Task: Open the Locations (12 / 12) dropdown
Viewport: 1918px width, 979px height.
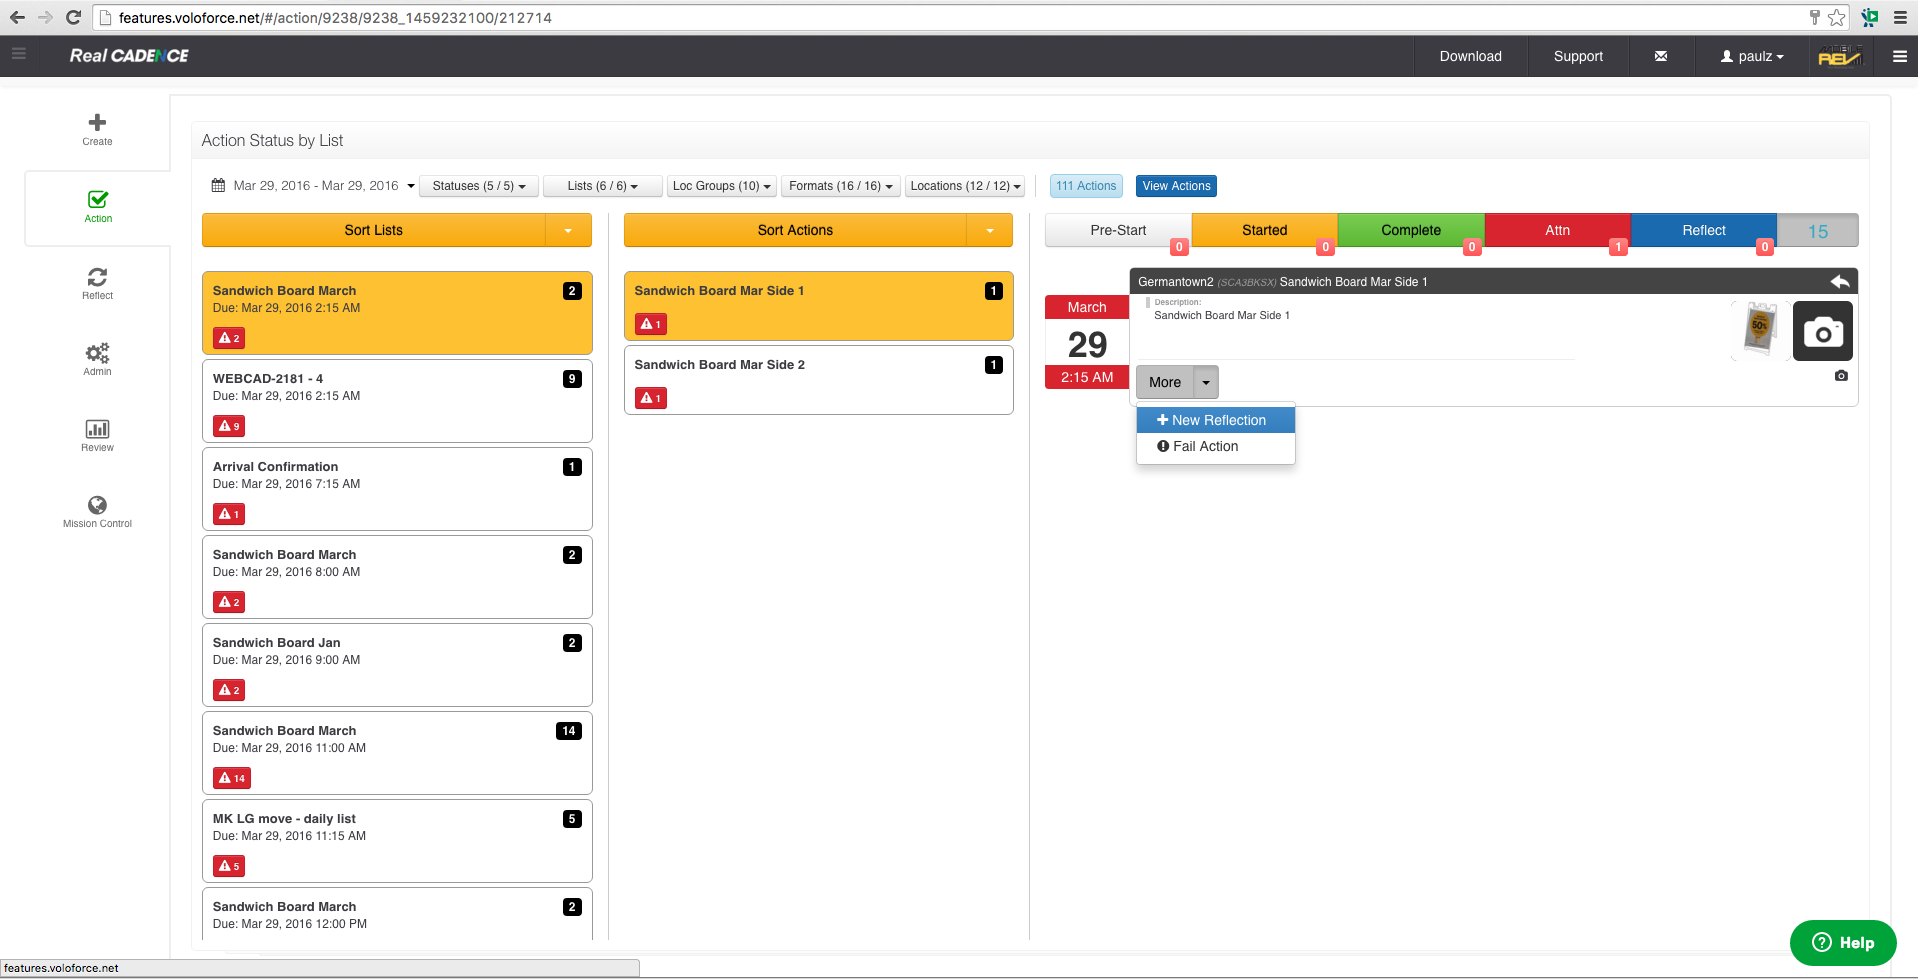Action: [x=965, y=186]
